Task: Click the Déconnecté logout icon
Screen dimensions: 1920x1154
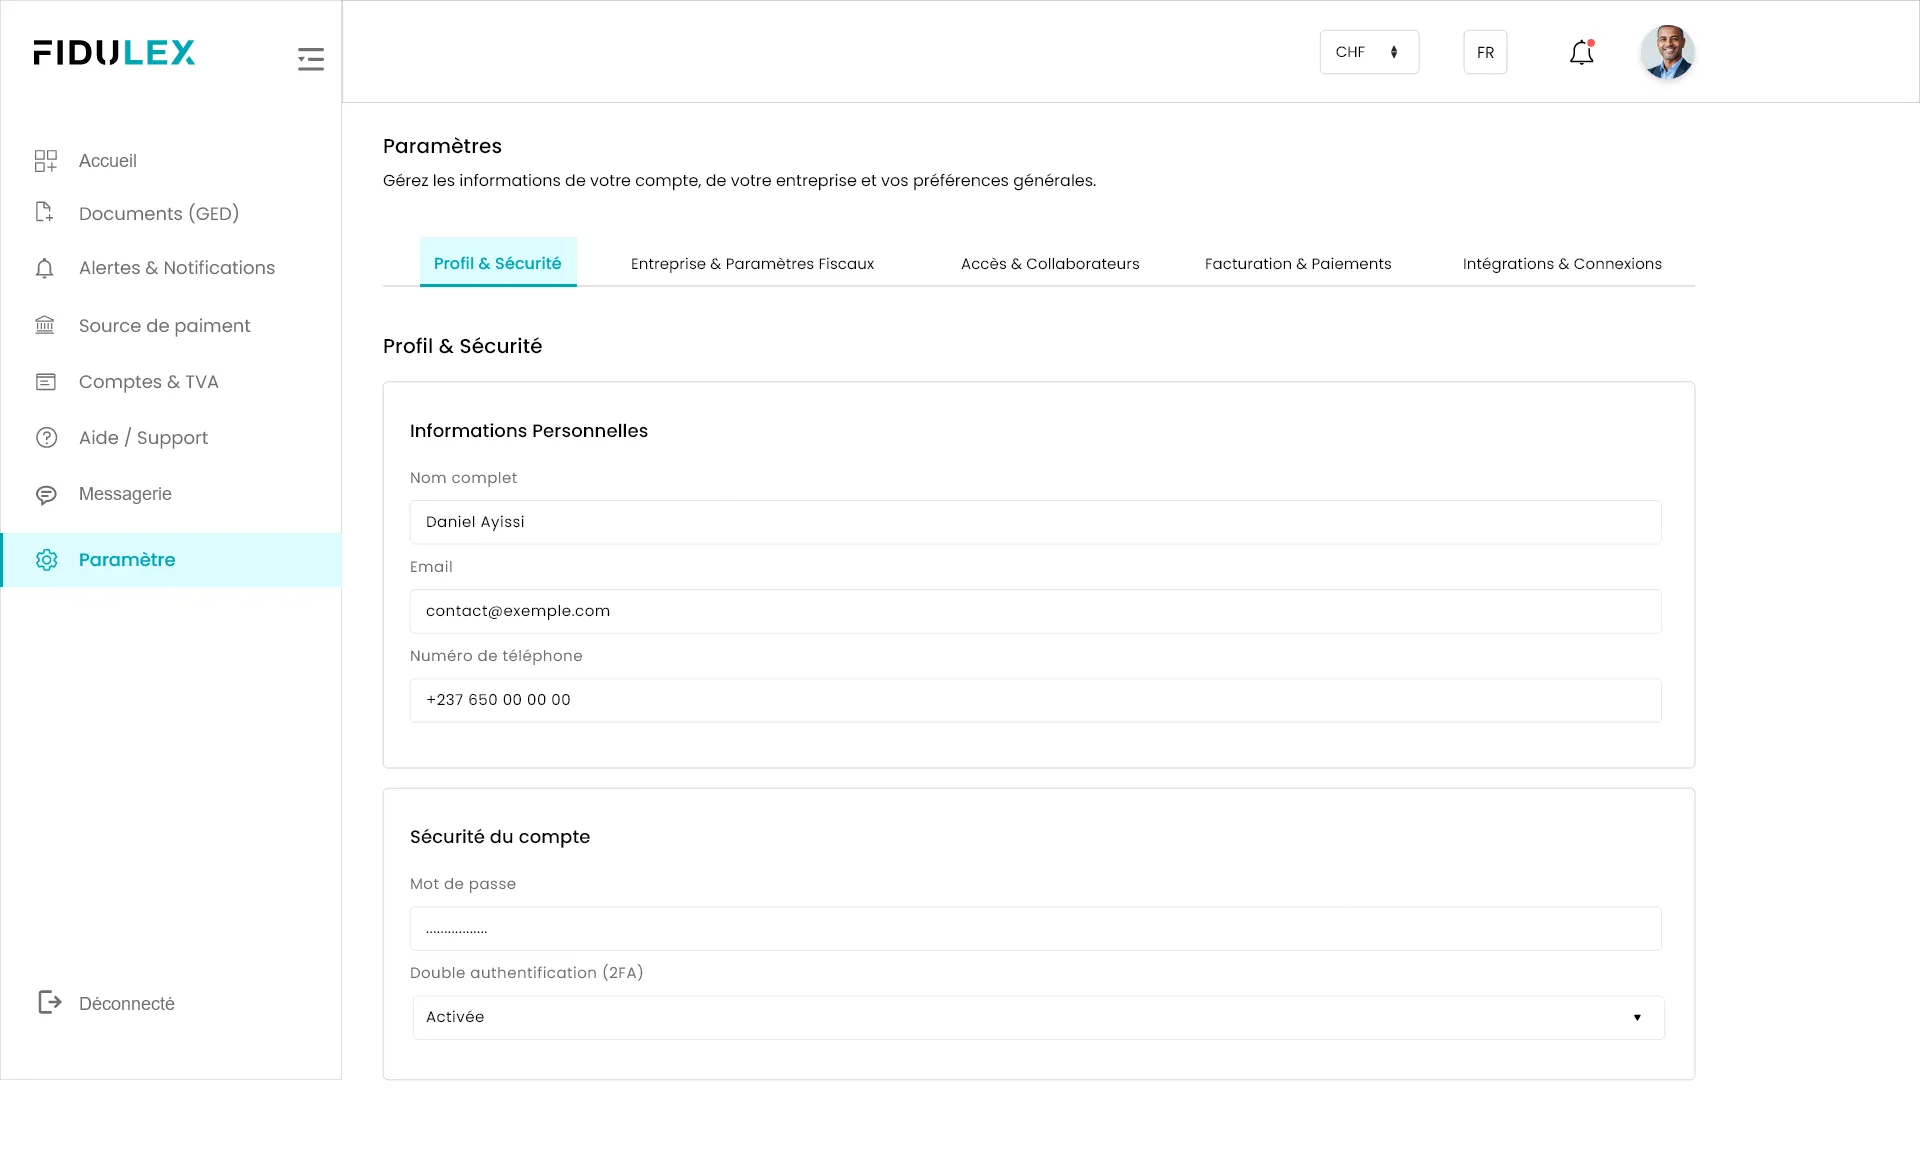Action: [49, 1002]
